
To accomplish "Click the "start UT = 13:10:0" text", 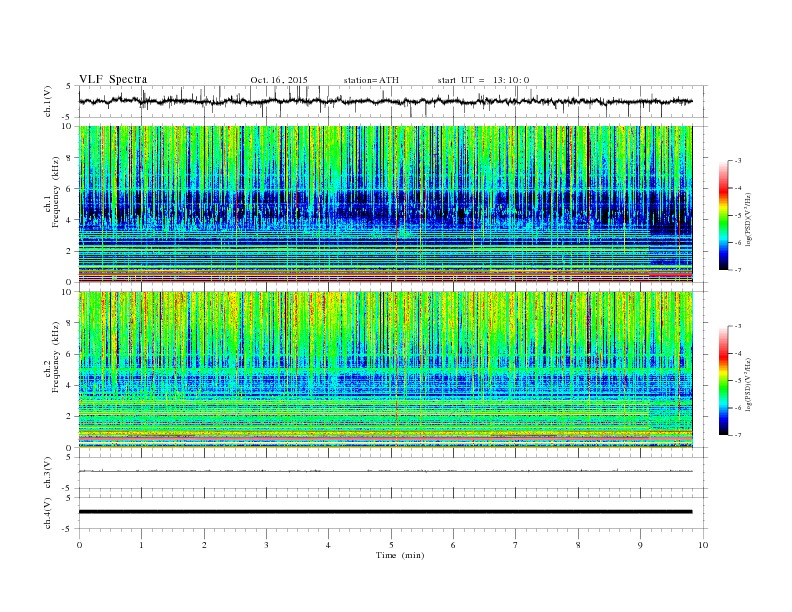I will (483, 80).
